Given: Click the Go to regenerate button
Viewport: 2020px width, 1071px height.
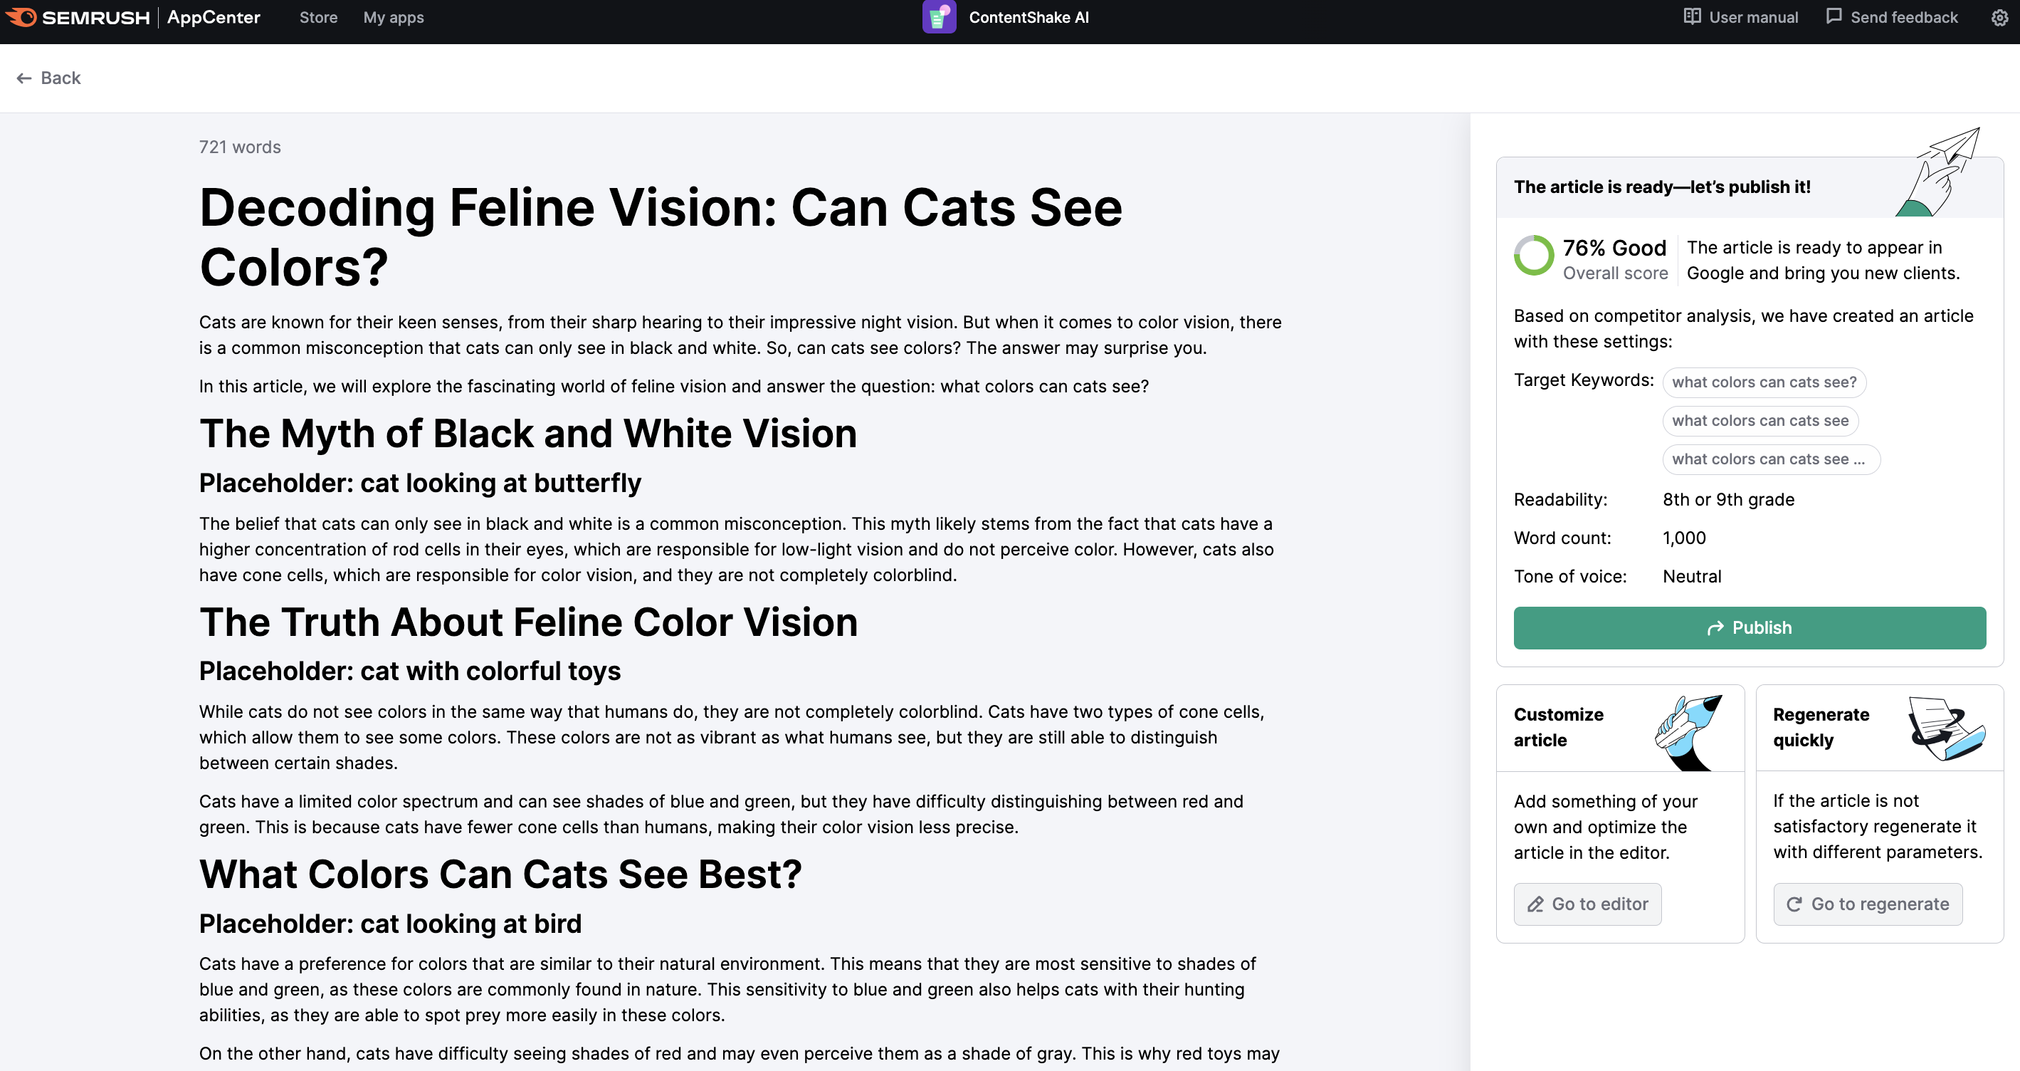Looking at the screenshot, I should point(1867,904).
